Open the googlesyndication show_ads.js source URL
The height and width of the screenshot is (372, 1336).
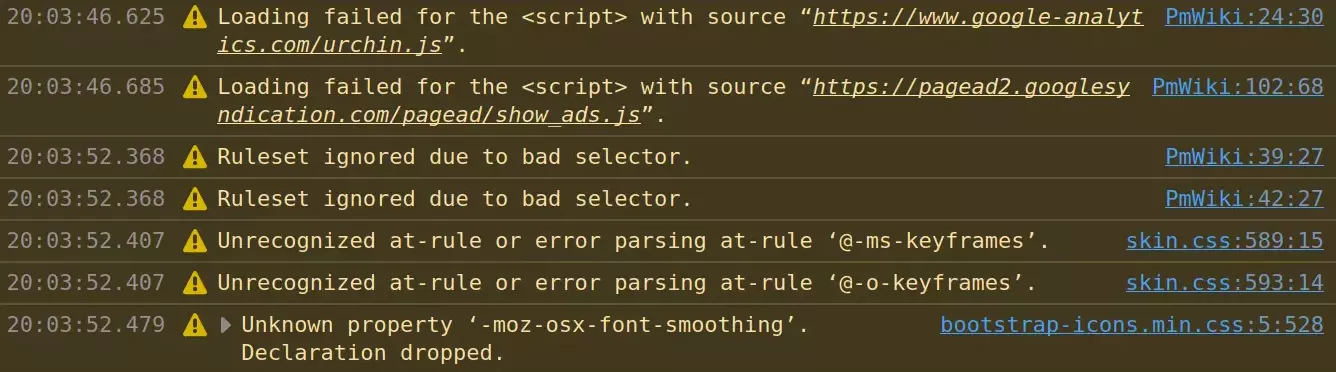pyautogui.click(x=674, y=101)
